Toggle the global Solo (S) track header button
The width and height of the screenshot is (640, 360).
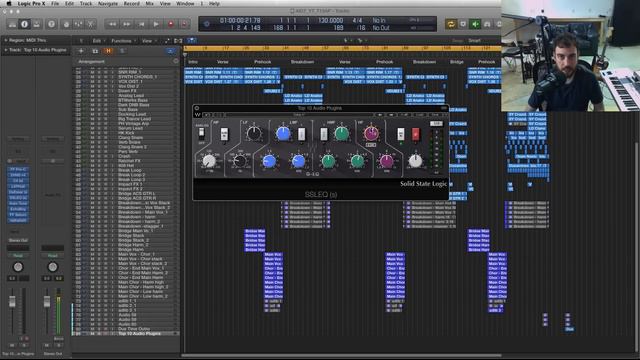click(x=122, y=51)
